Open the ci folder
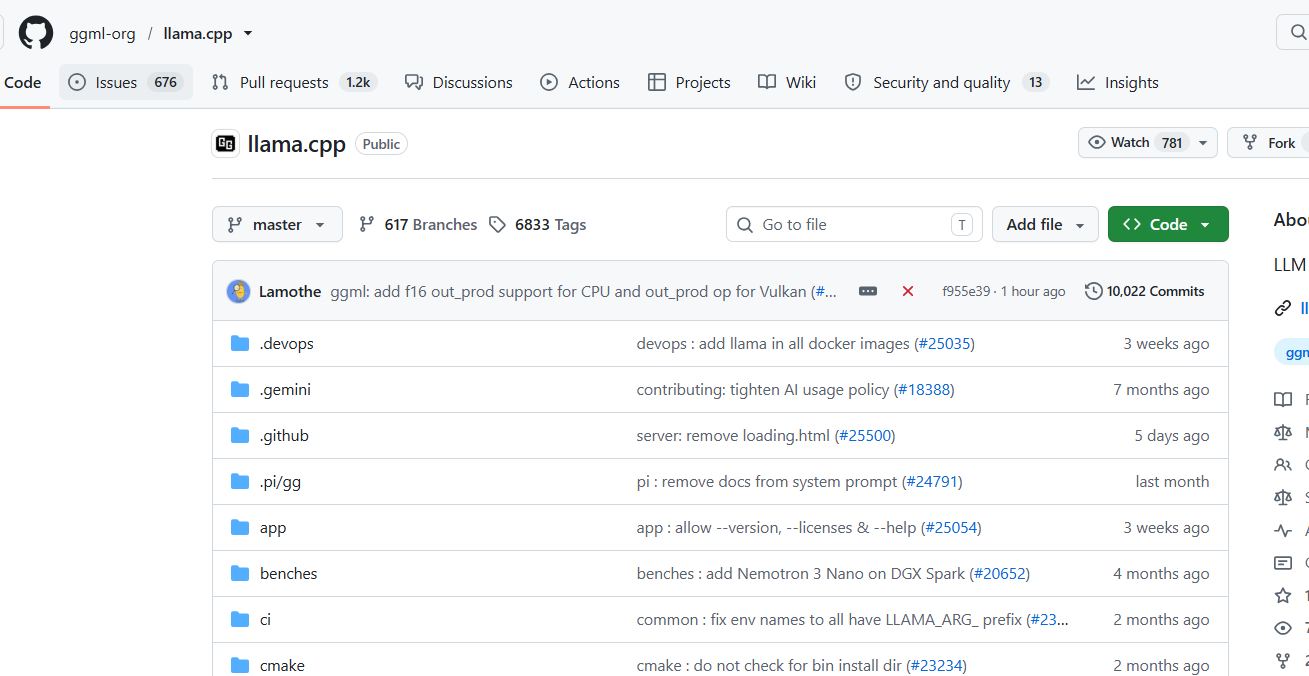The width and height of the screenshot is (1309, 676). coord(265,619)
